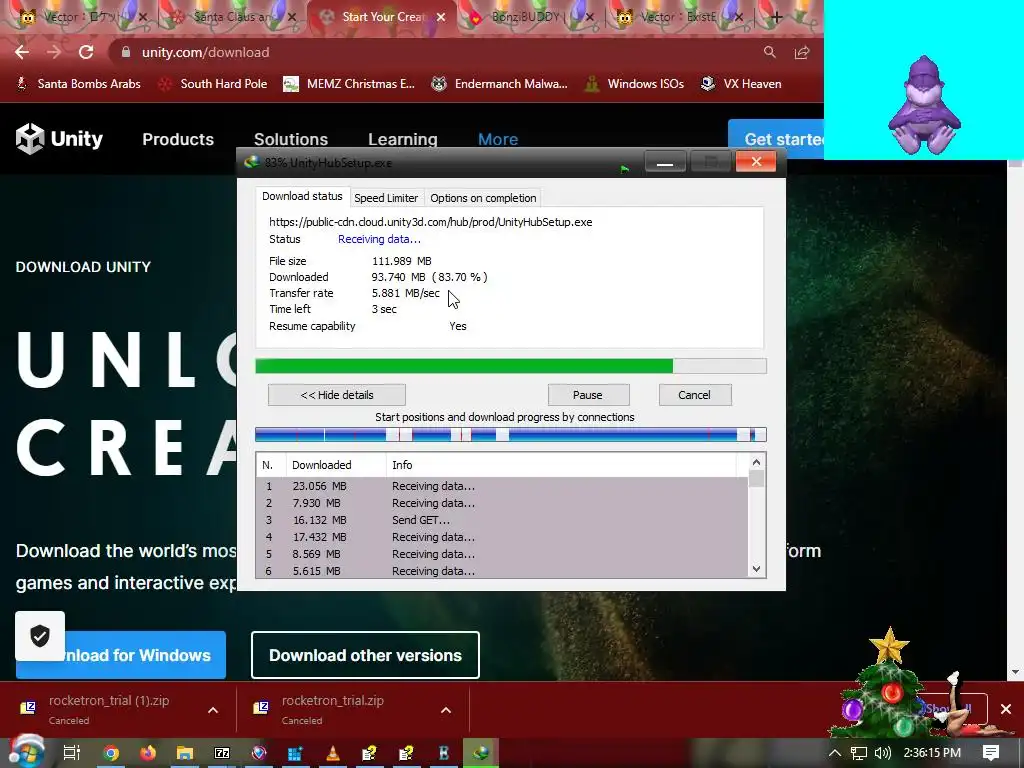Click the site padlock icon in address bar
The width and height of the screenshot is (1024, 768).
click(126, 52)
